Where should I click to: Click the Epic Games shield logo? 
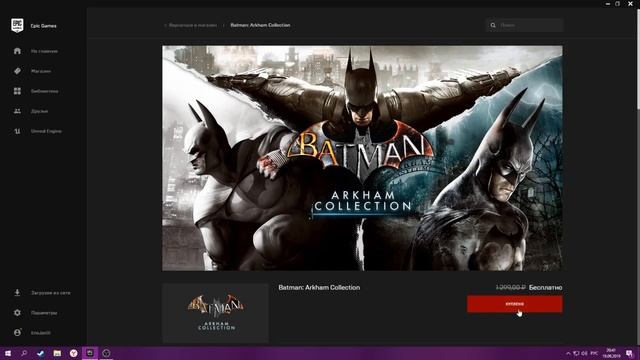tap(17, 25)
